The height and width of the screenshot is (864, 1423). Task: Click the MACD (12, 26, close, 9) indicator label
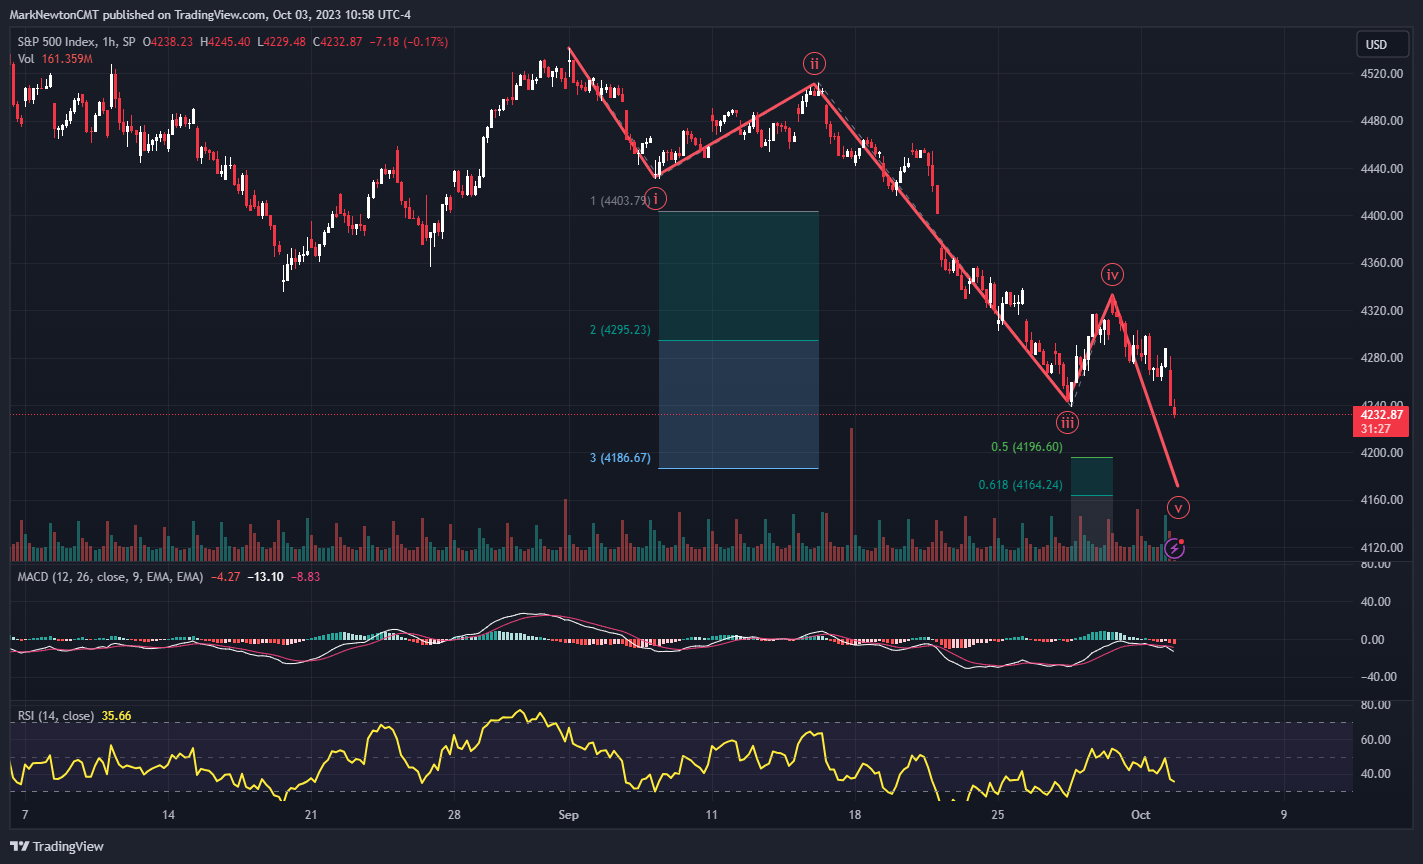pos(113,577)
